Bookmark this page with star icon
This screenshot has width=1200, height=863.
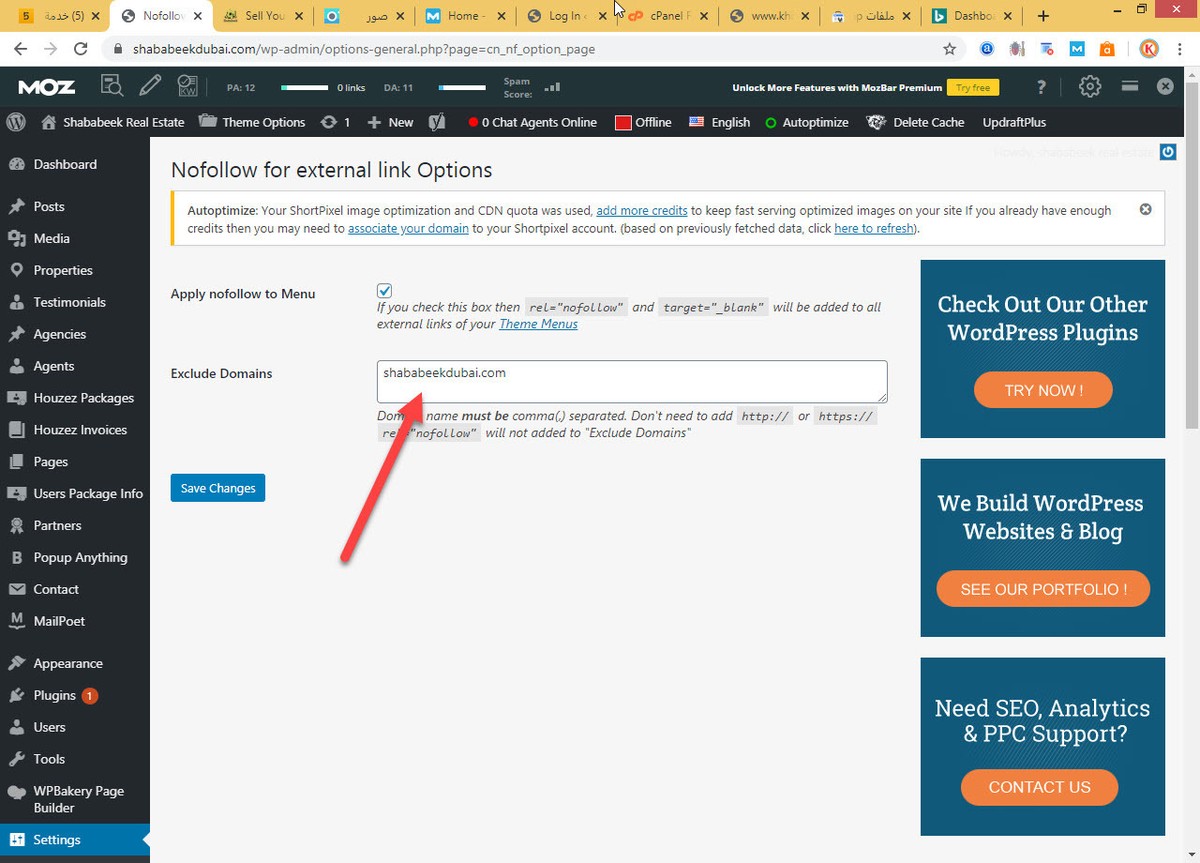point(950,48)
